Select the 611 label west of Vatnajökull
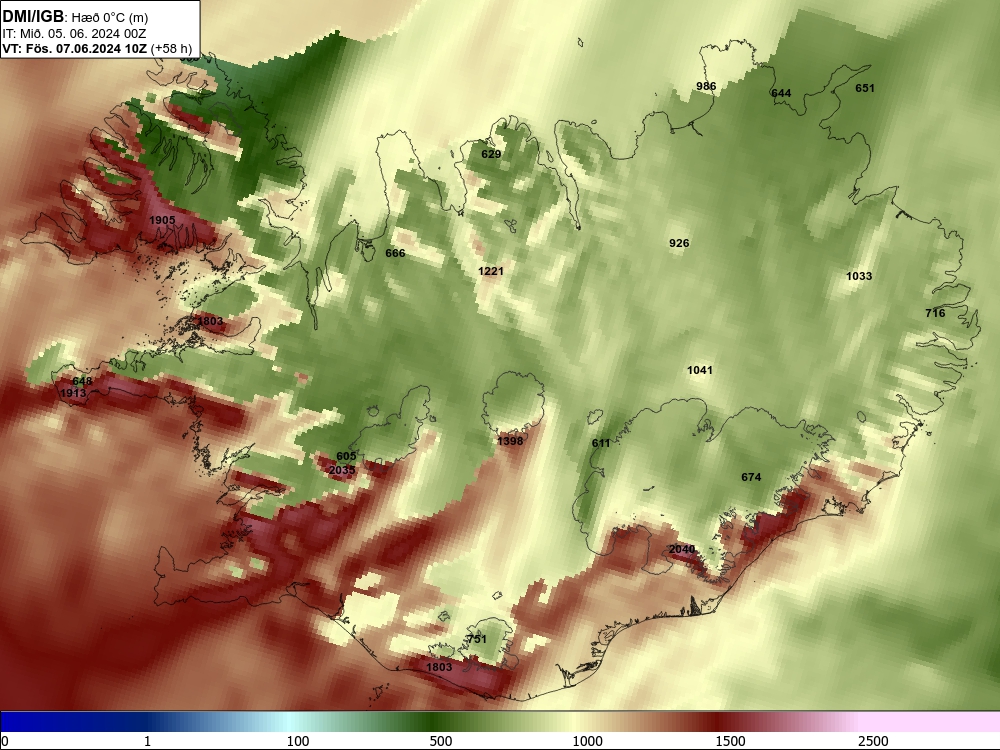The image size is (1000, 750). click(x=601, y=443)
